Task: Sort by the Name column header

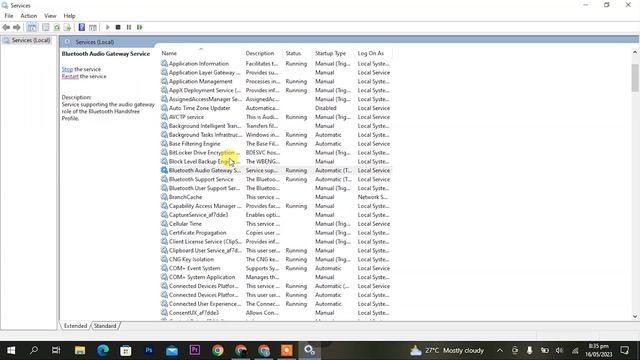Action: coord(201,53)
